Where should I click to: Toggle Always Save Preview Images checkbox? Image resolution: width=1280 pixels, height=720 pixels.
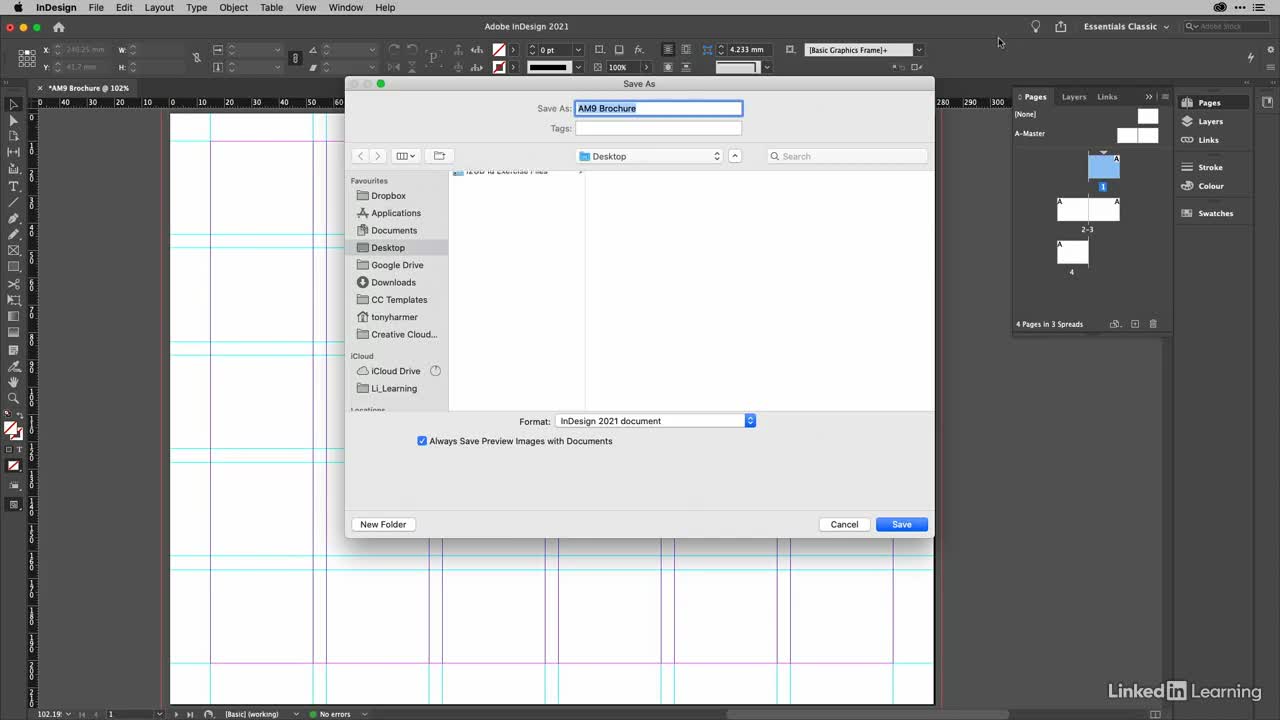point(422,441)
